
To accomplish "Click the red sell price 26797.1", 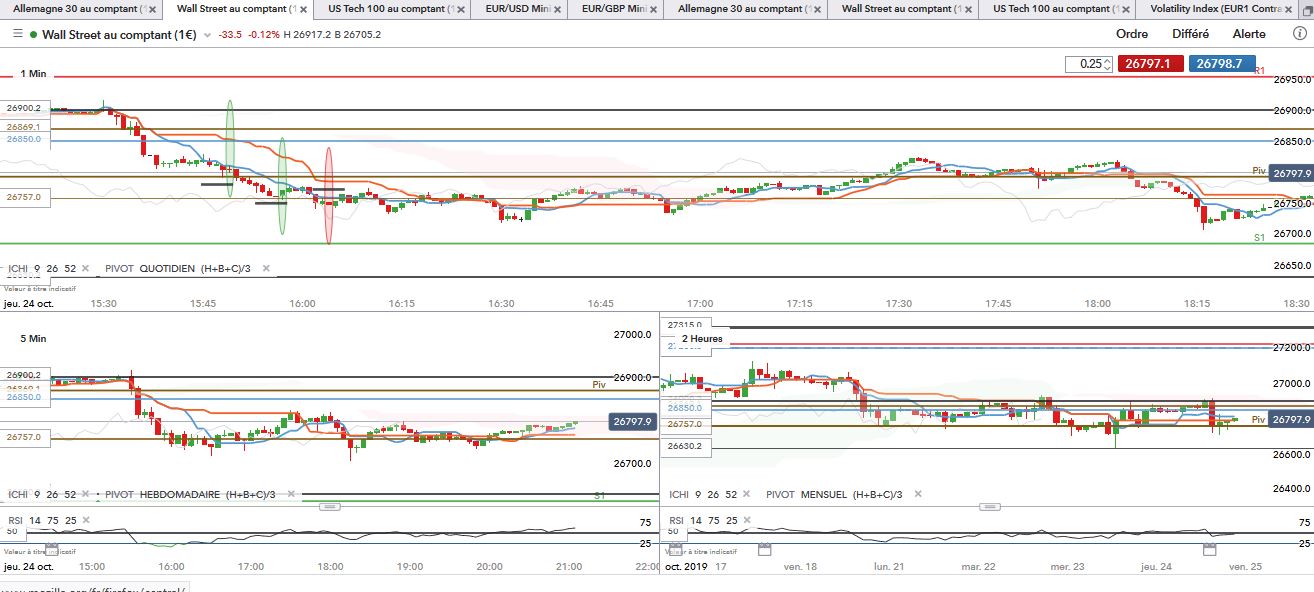I will click(x=1150, y=63).
